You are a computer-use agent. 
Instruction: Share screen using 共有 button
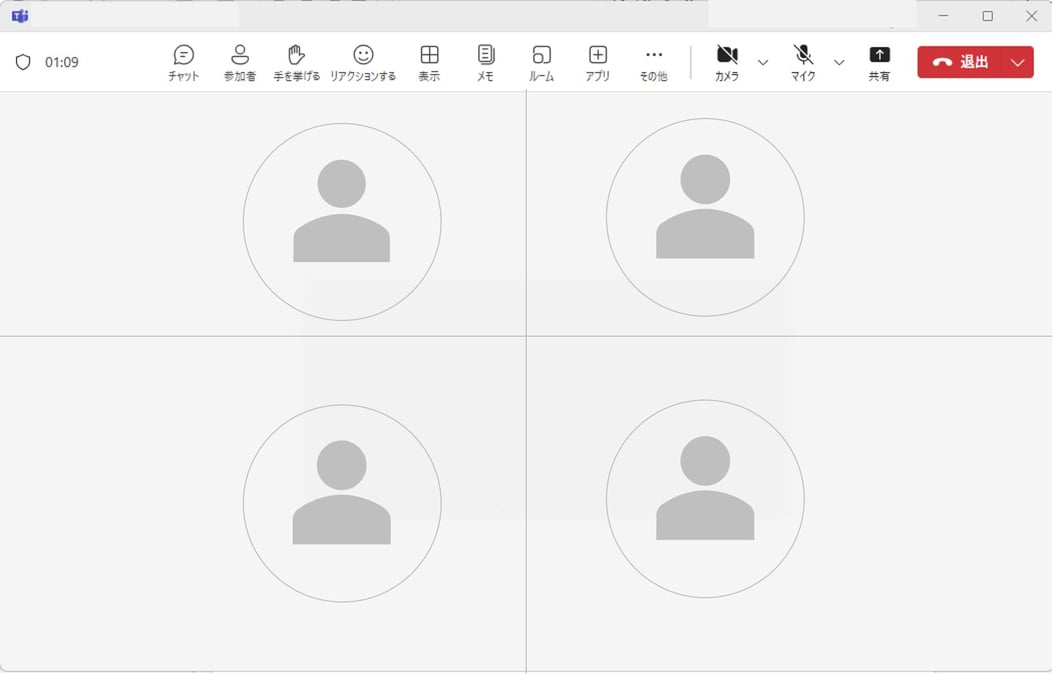(879, 63)
